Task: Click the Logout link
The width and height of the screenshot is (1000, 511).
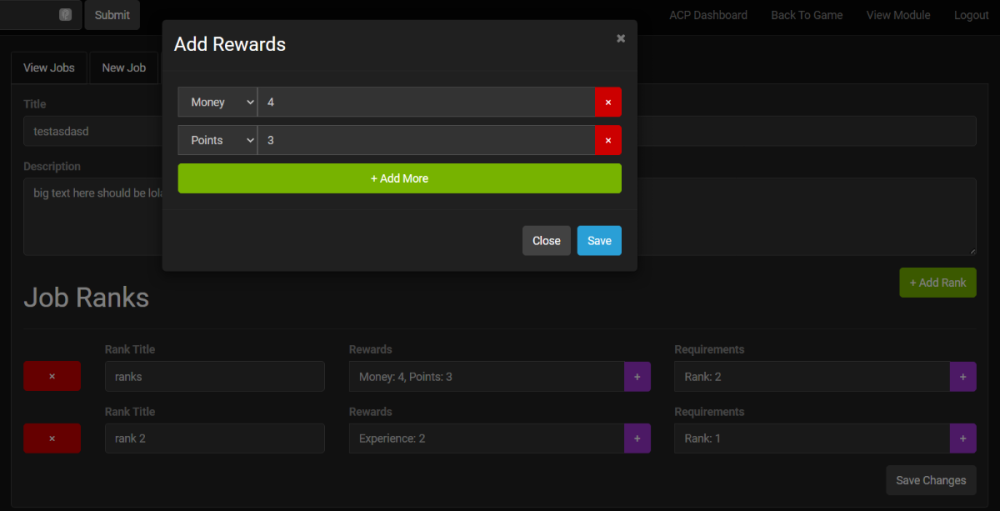Action: click(x=971, y=15)
